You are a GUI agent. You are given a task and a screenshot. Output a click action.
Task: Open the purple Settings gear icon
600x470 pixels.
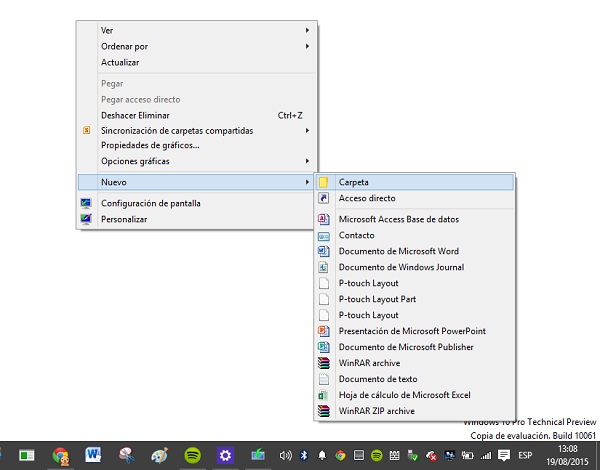(x=225, y=455)
